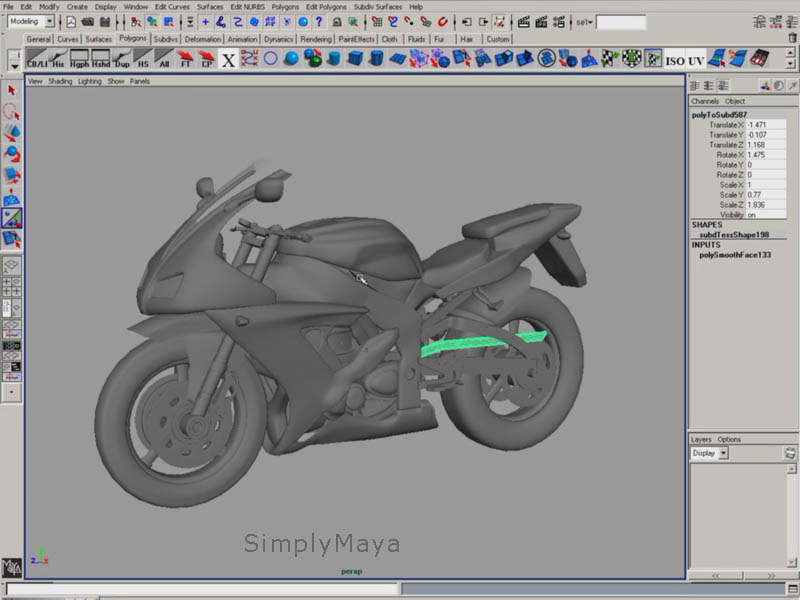800x600 pixels.
Task: Toggle the Attribute Editor display button
Action: click(759, 22)
